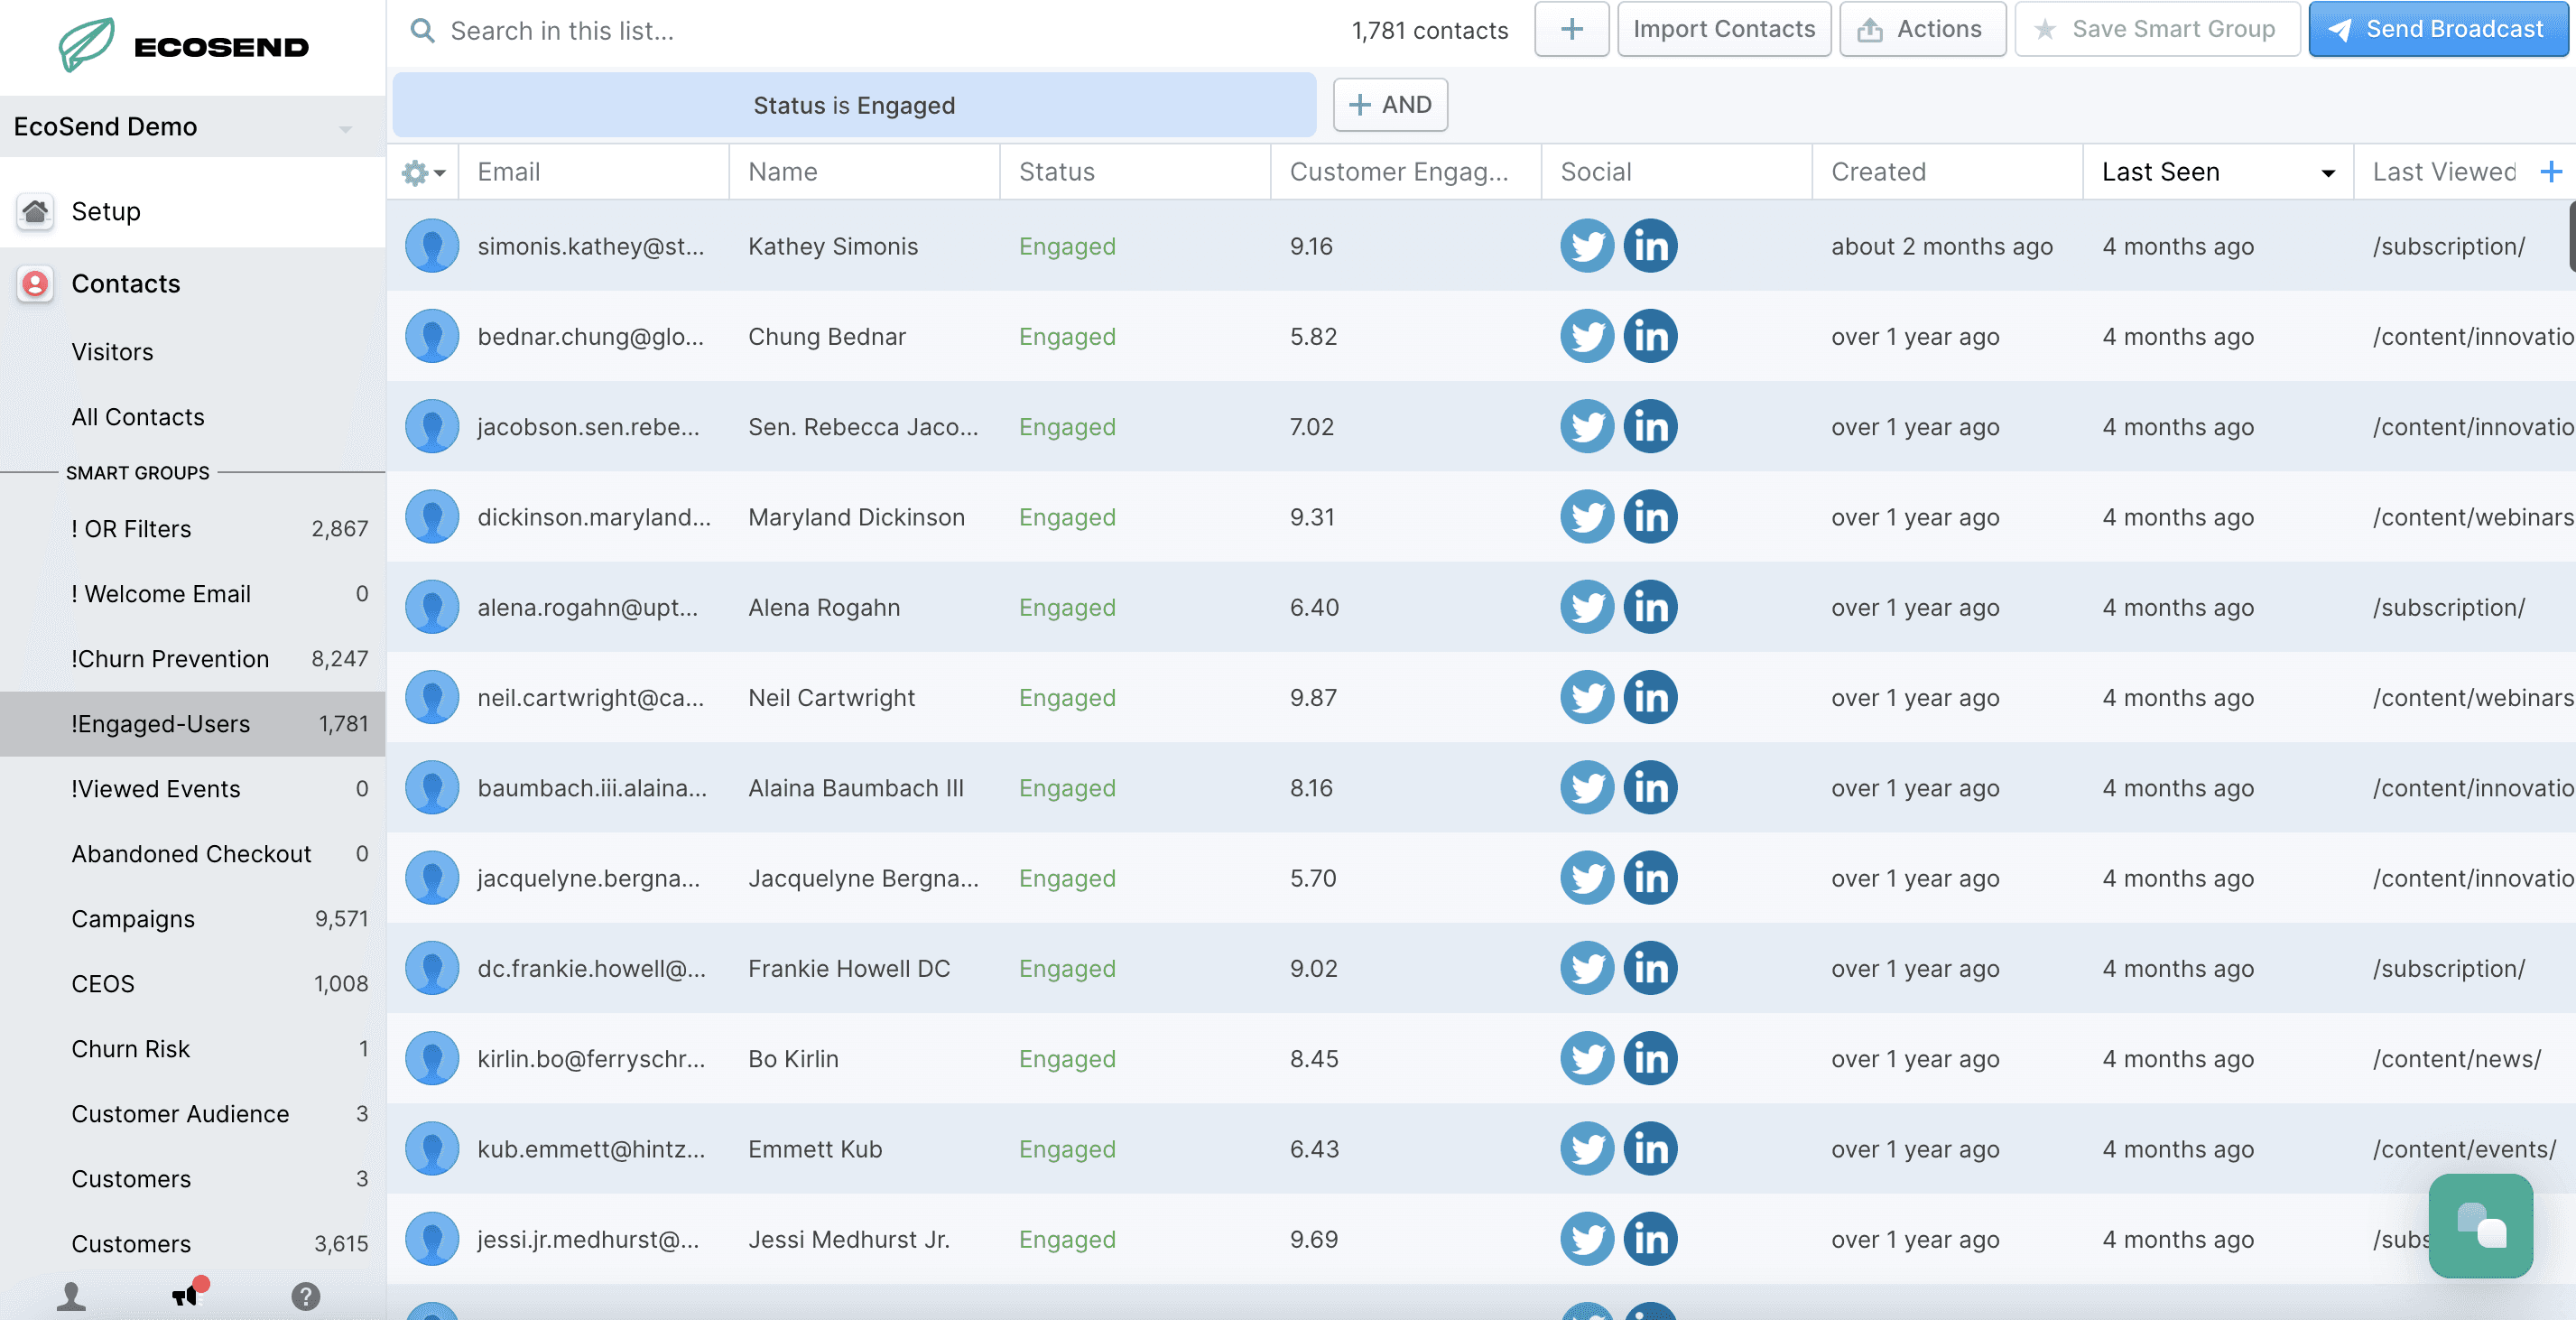Screen dimensions: 2576x1320
Task: Open the chat widget bubble
Action: point(2479,1225)
